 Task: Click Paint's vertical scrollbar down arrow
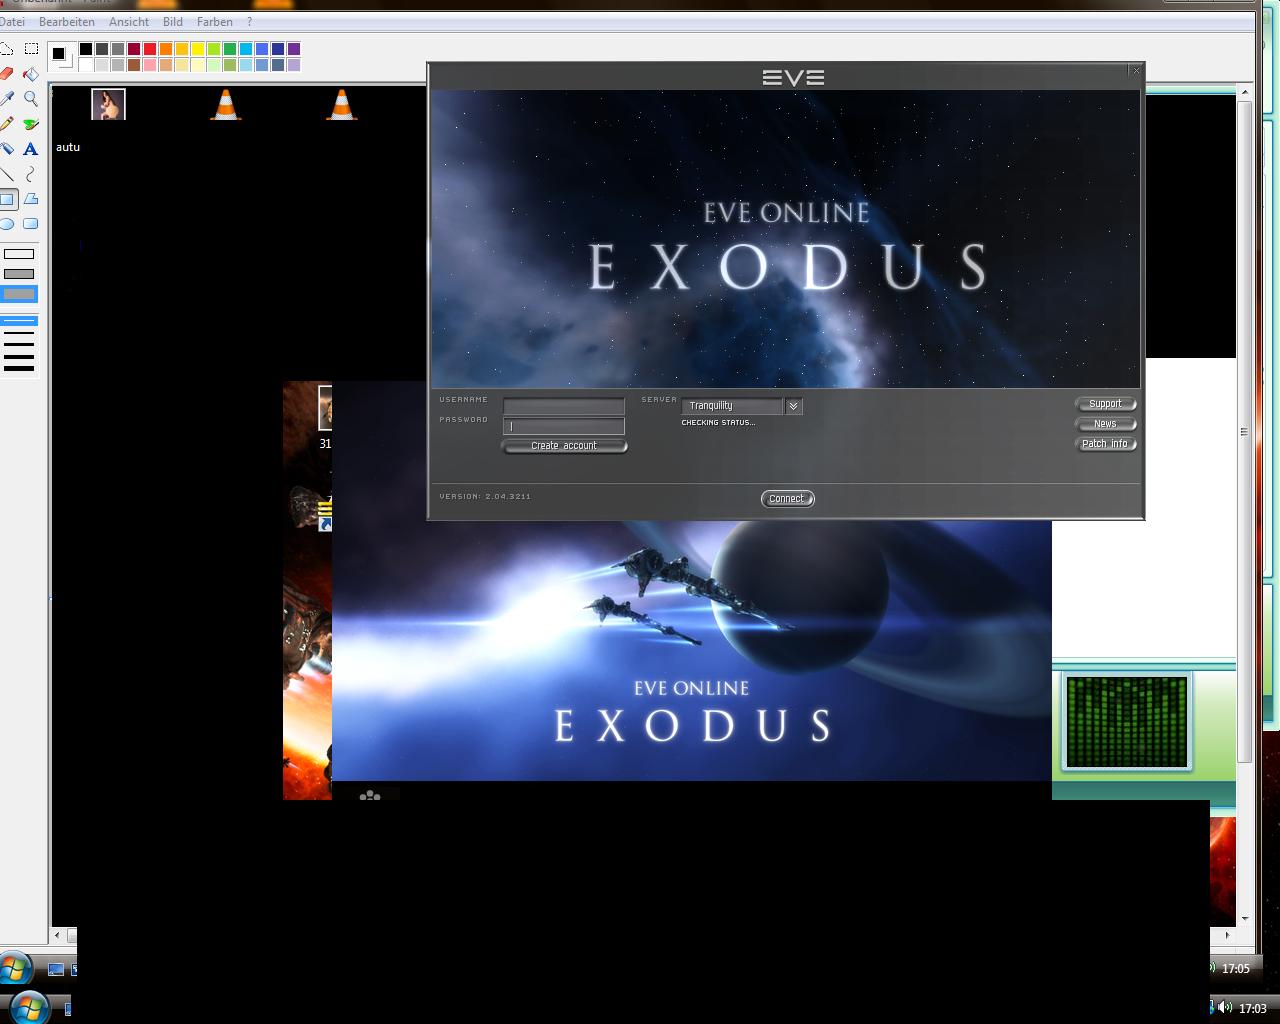[x=1245, y=918]
